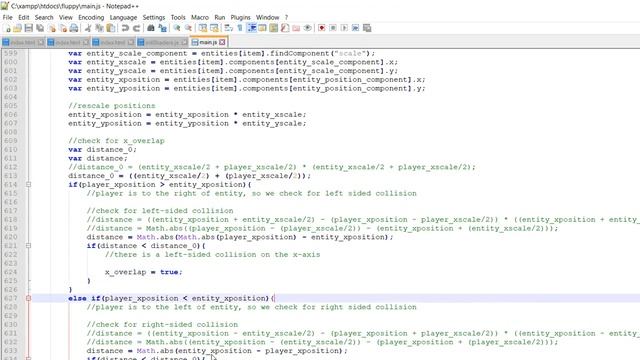Toggle word wrap in toolbar
This screenshot has width=640, height=360.
coord(229,28)
